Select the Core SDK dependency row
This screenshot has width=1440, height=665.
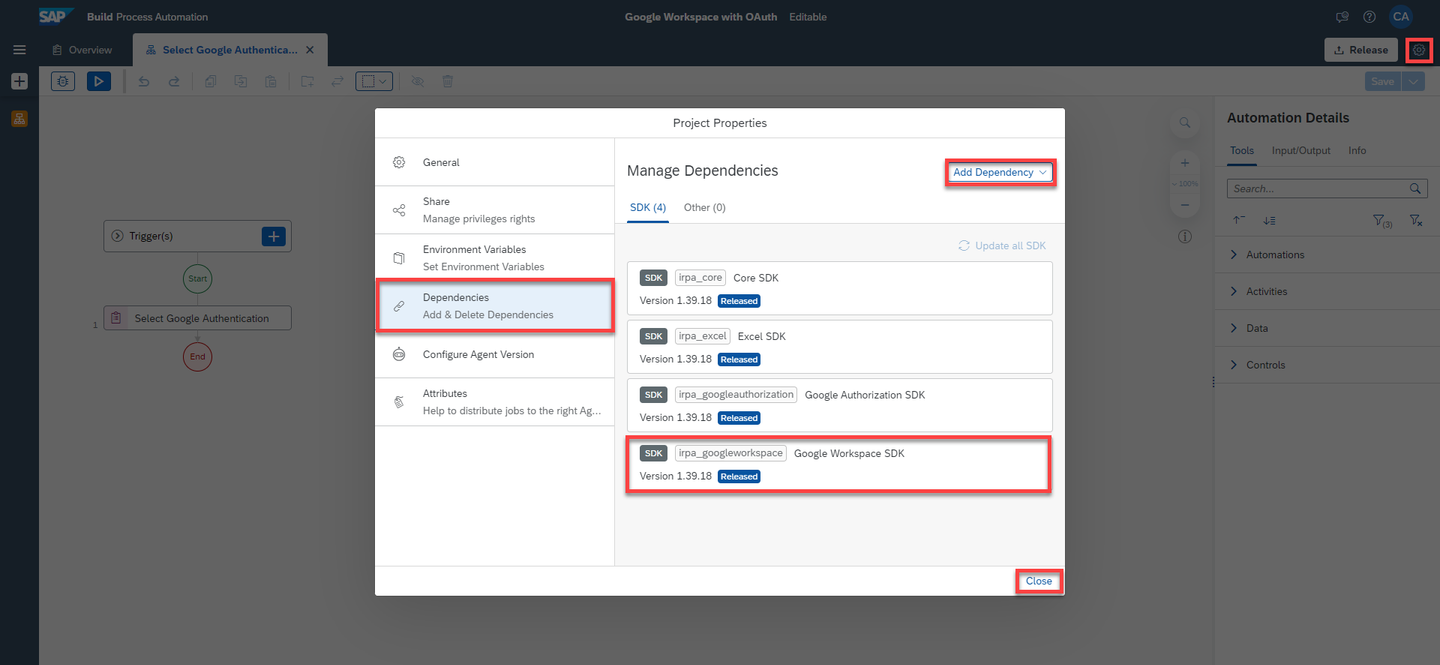840,289
